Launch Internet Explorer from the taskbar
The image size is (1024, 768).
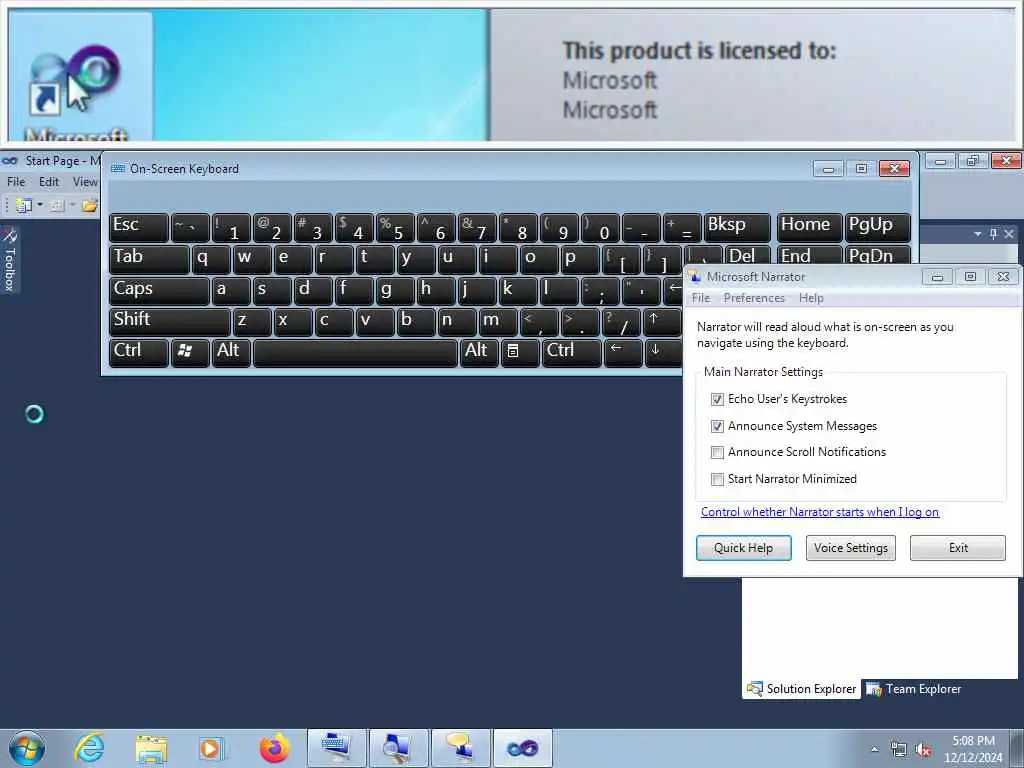point(89,748)
